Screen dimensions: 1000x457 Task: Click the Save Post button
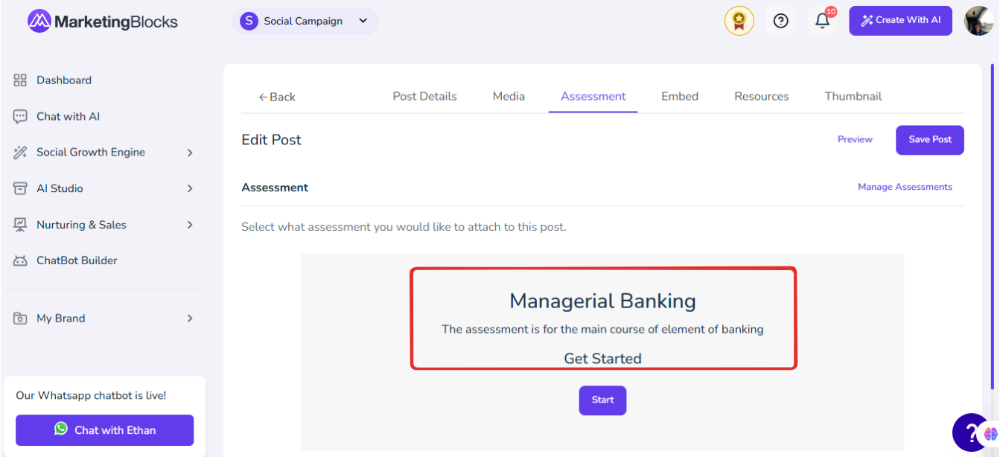[930, 140]
